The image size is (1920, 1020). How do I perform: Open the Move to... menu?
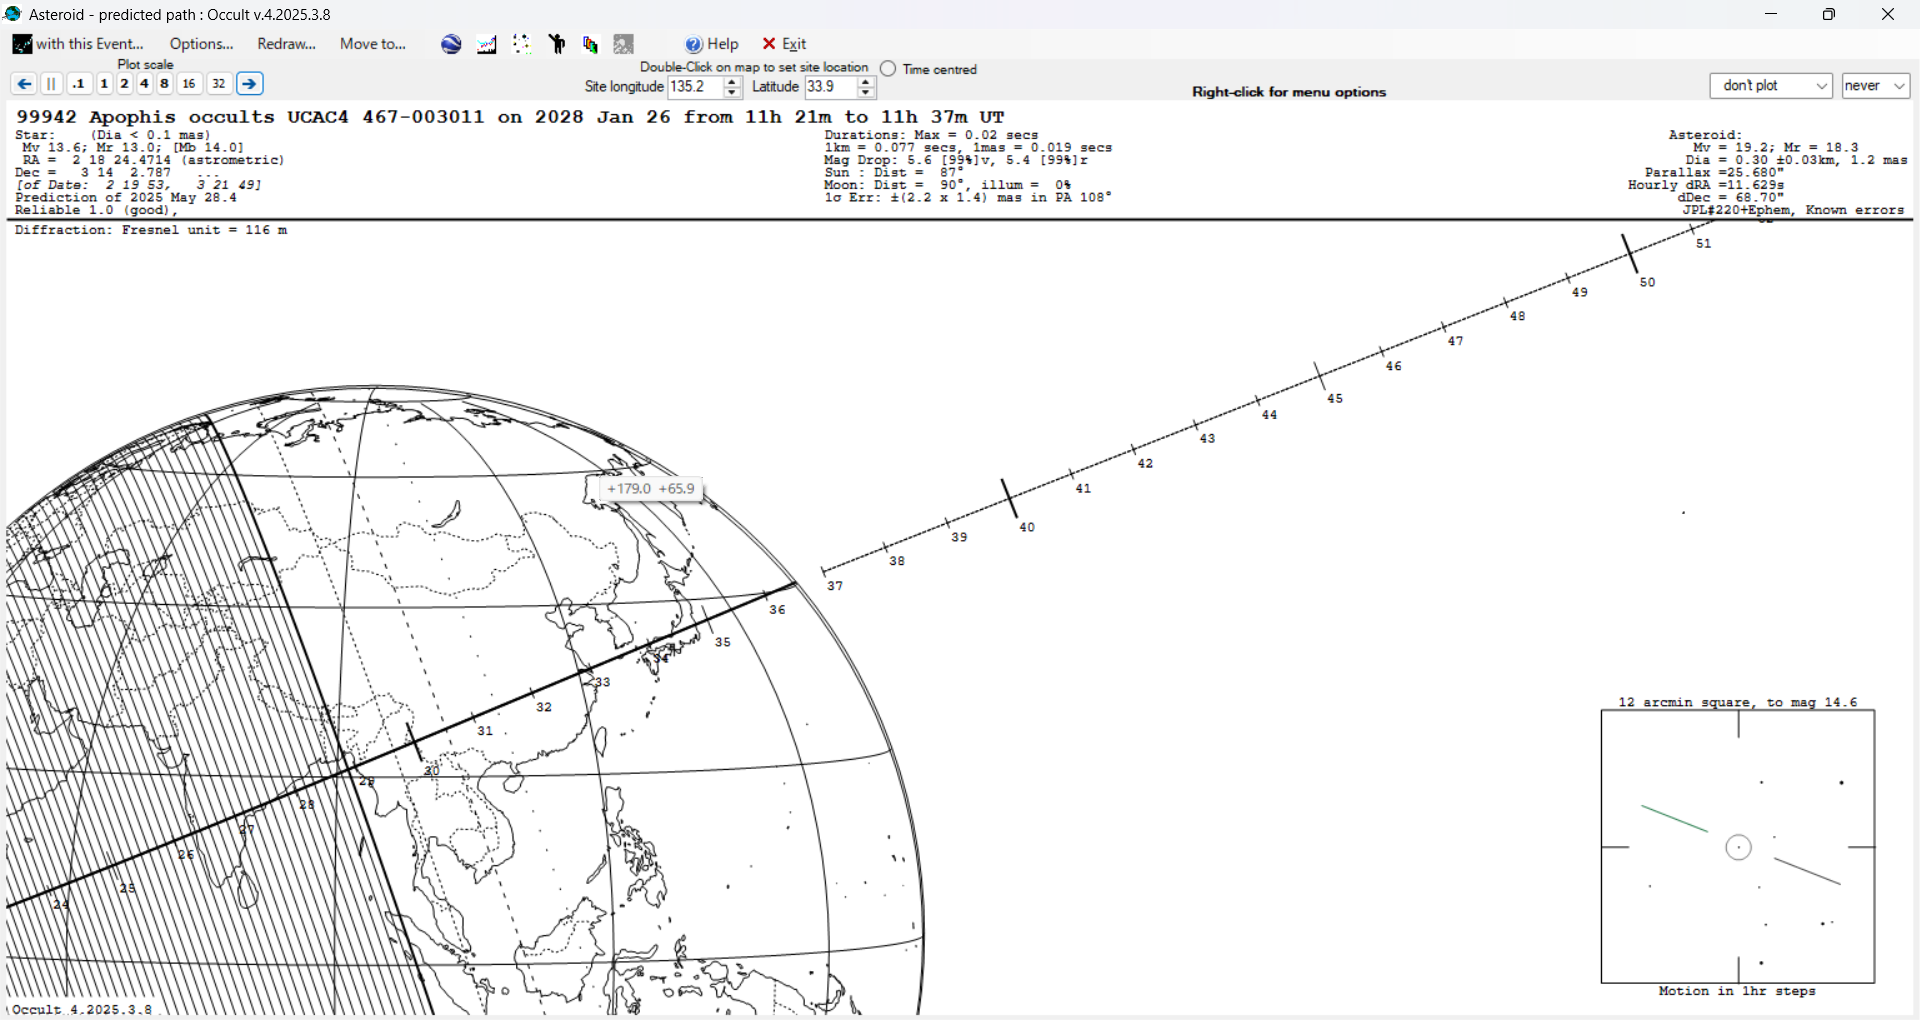pos(373,44)
